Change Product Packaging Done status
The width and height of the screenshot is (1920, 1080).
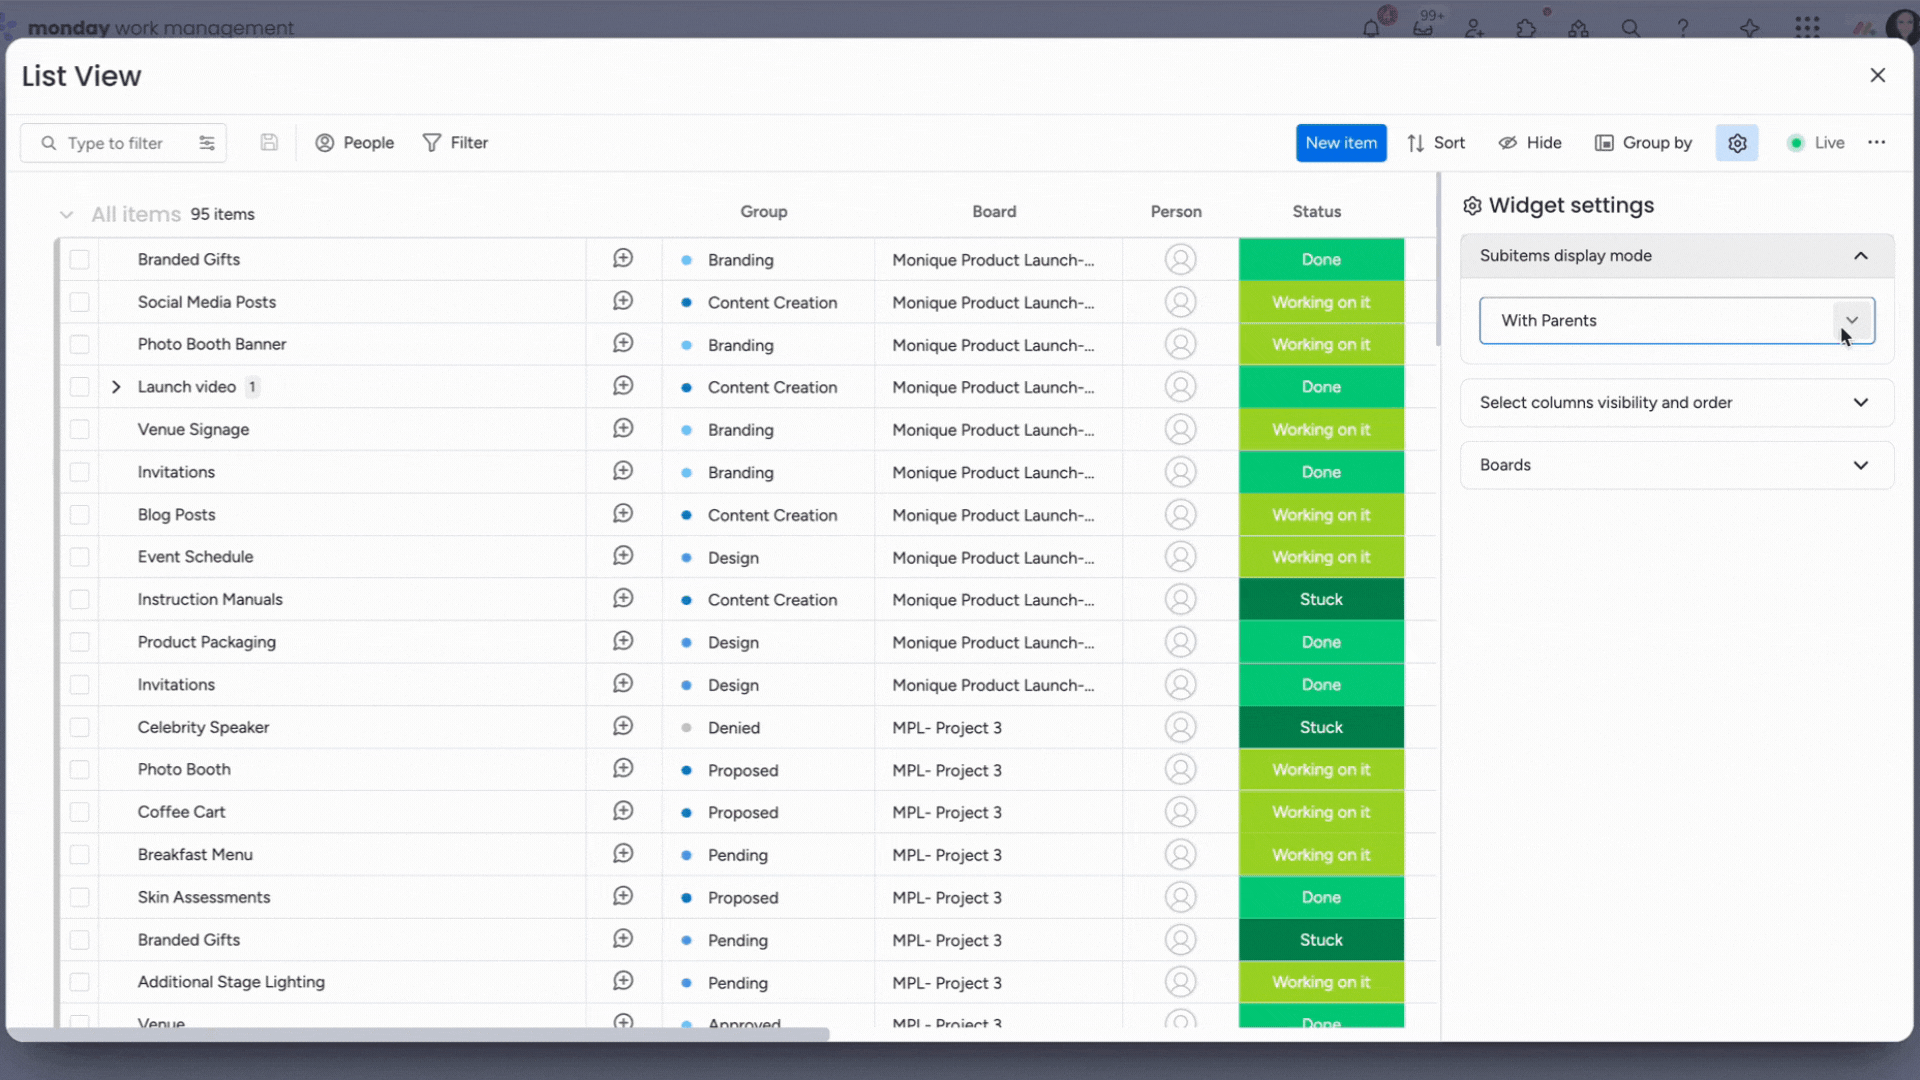tap(1321, 642)
